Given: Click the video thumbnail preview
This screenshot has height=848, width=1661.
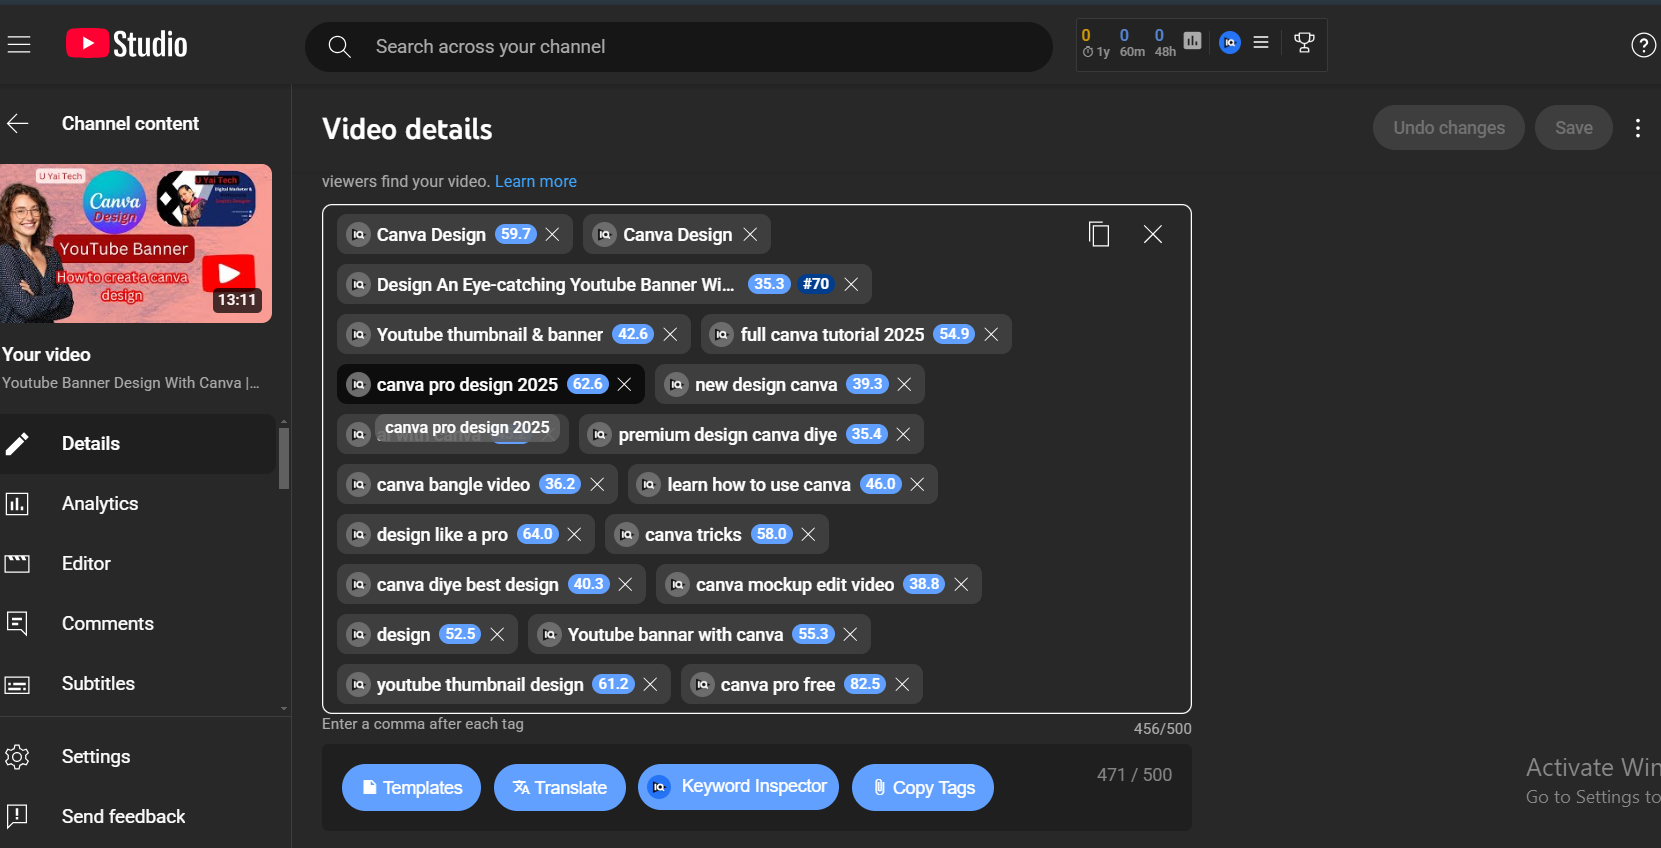Looking at the screenshot, I should (136, 244).
